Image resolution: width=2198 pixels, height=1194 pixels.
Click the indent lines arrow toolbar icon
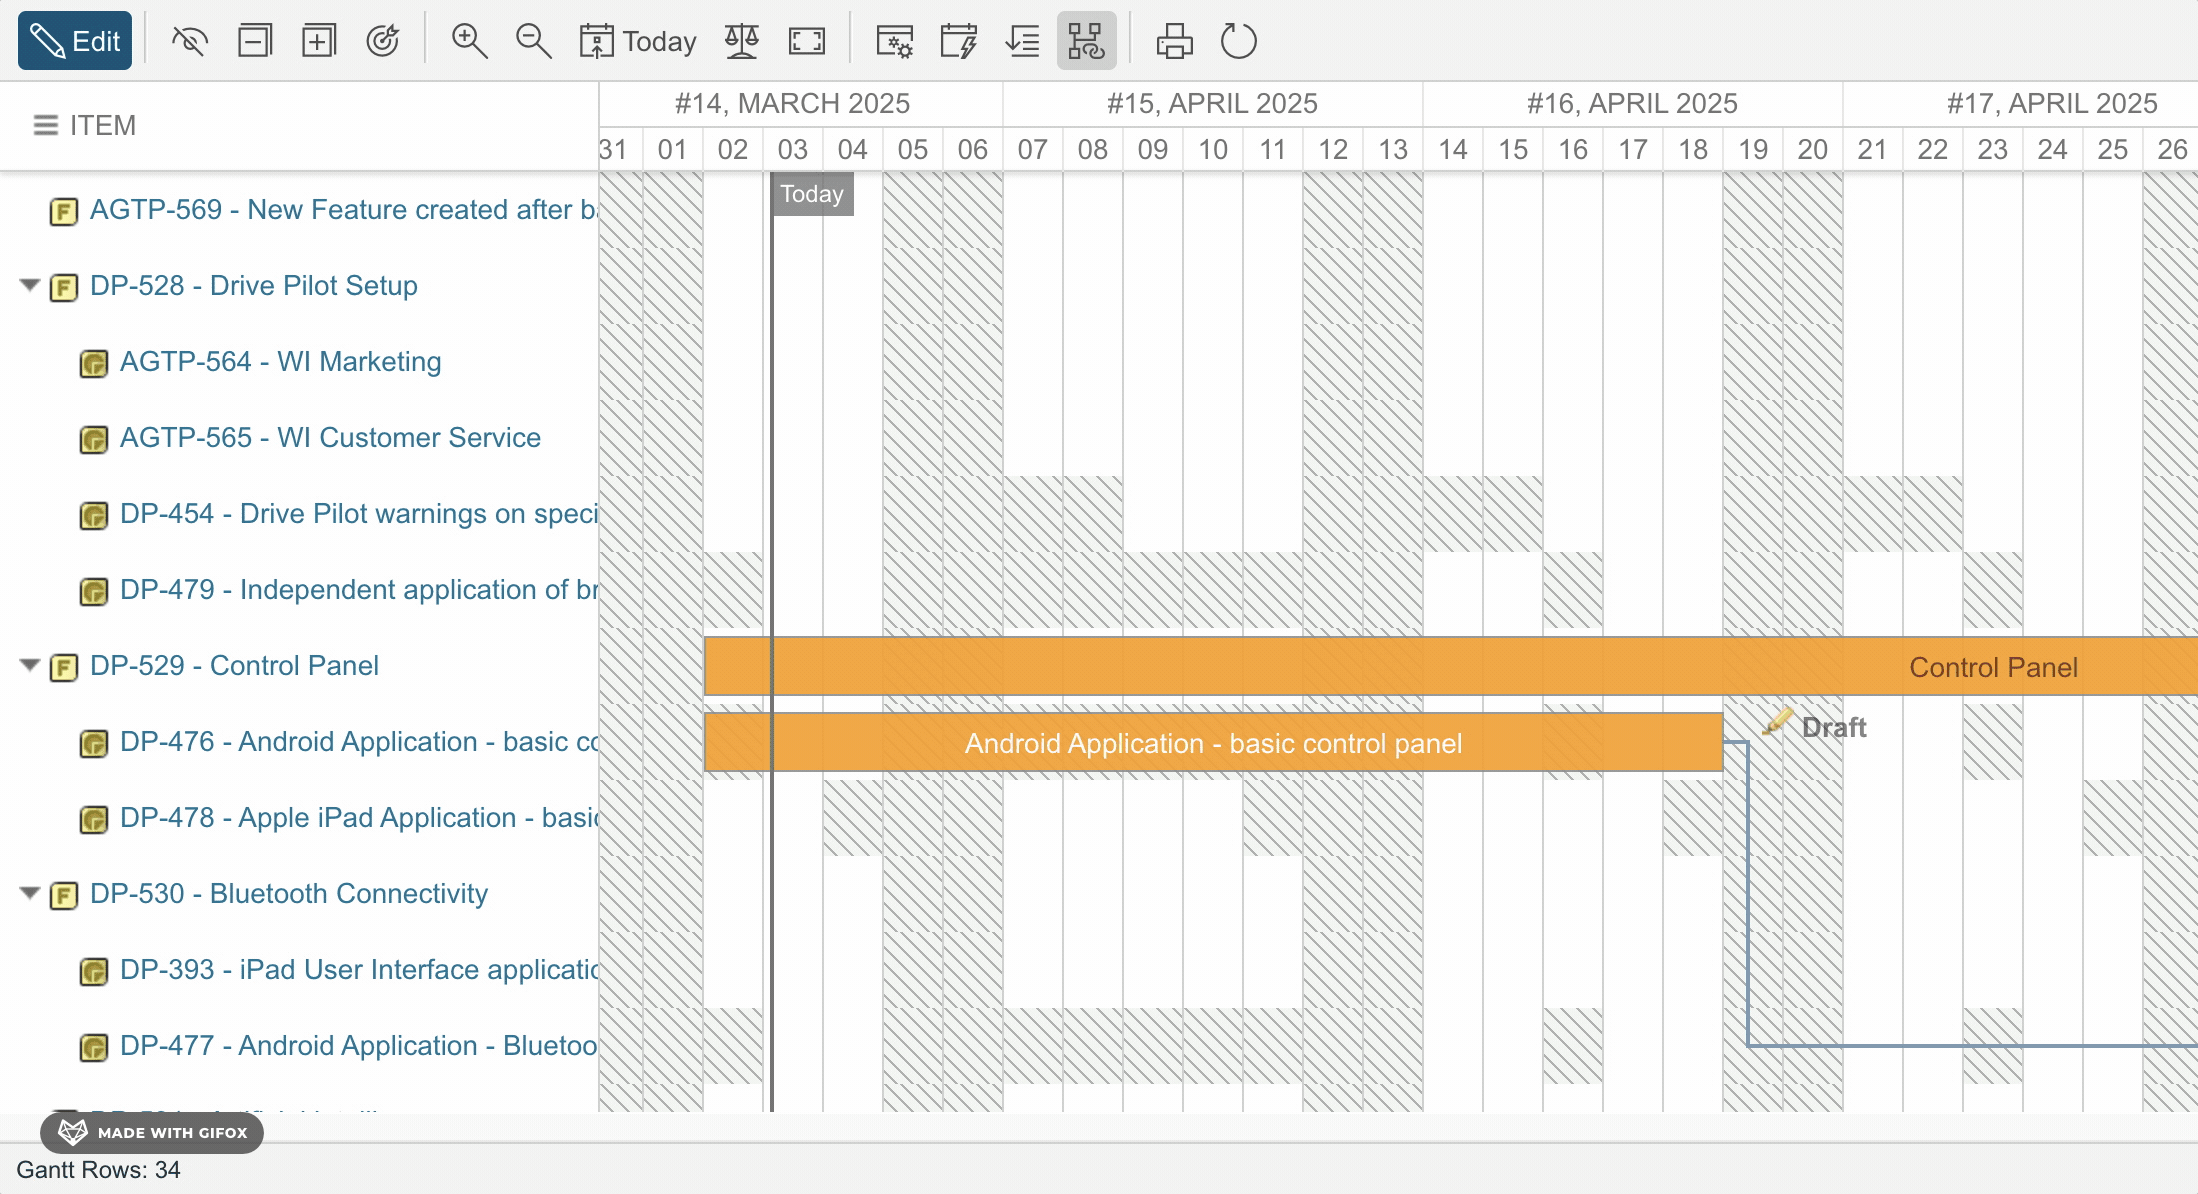(1023, 41)
